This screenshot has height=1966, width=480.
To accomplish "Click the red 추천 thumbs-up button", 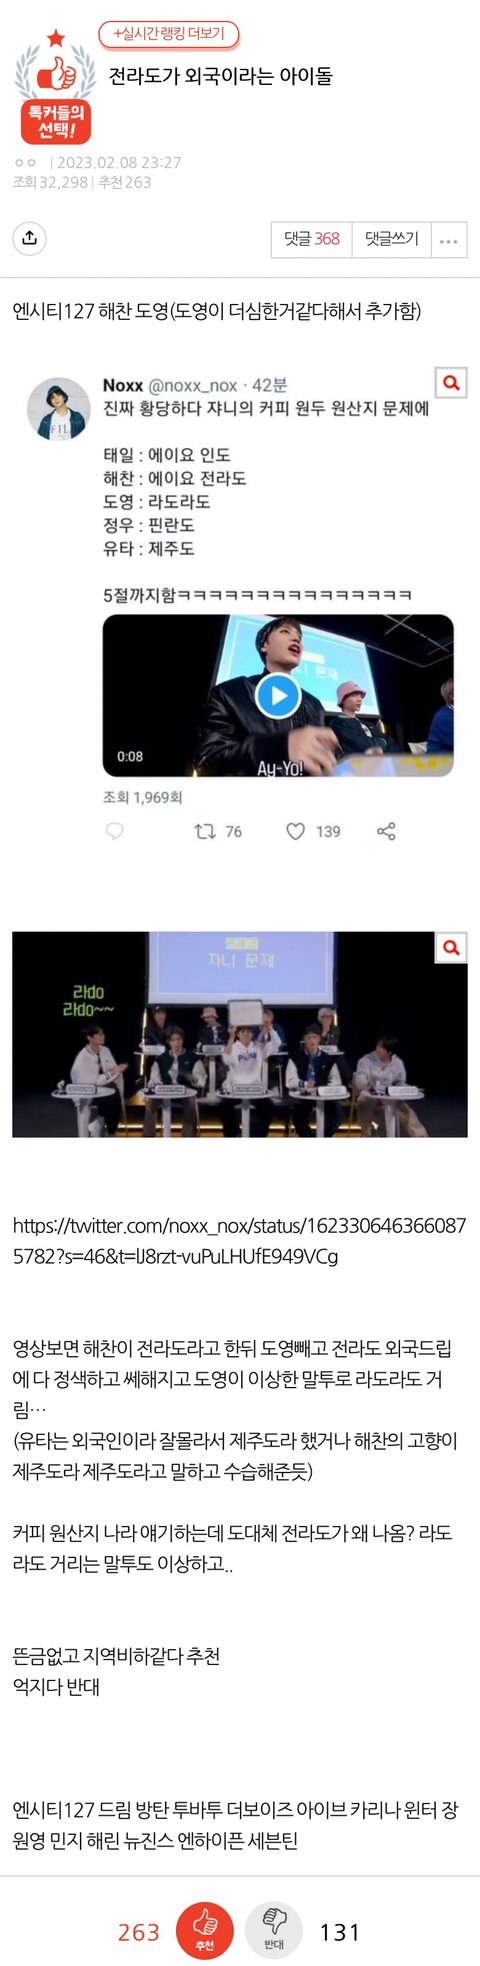I will tap(204, 1931).
